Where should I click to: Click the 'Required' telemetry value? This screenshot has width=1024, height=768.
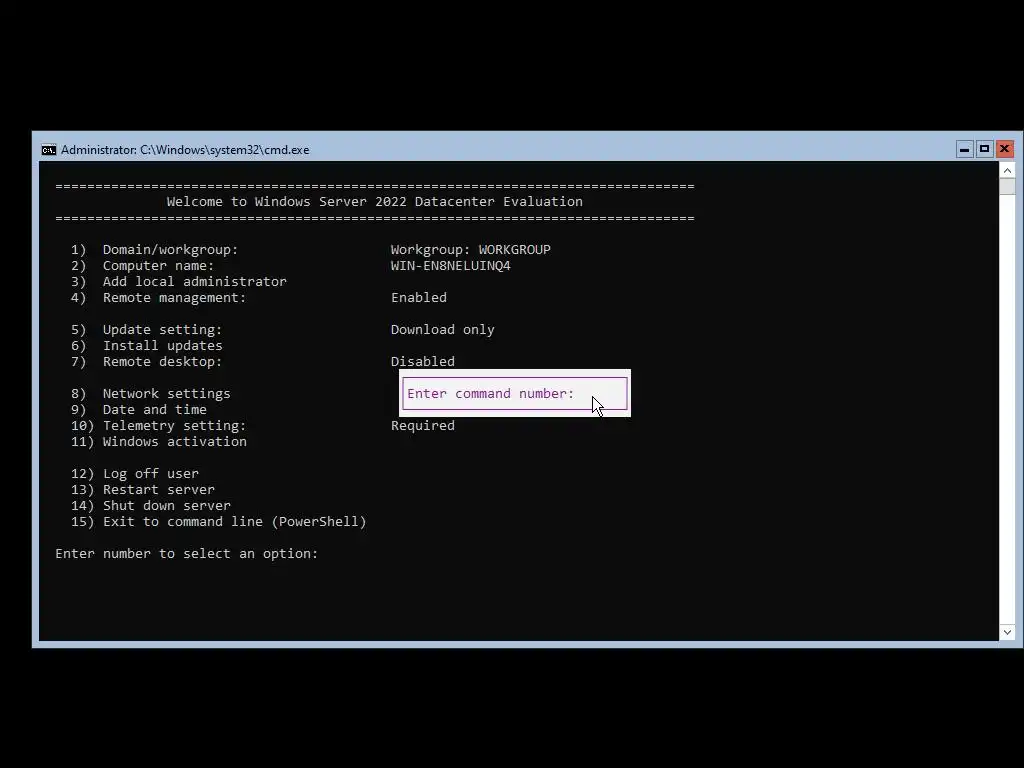(x=423, y=426)
